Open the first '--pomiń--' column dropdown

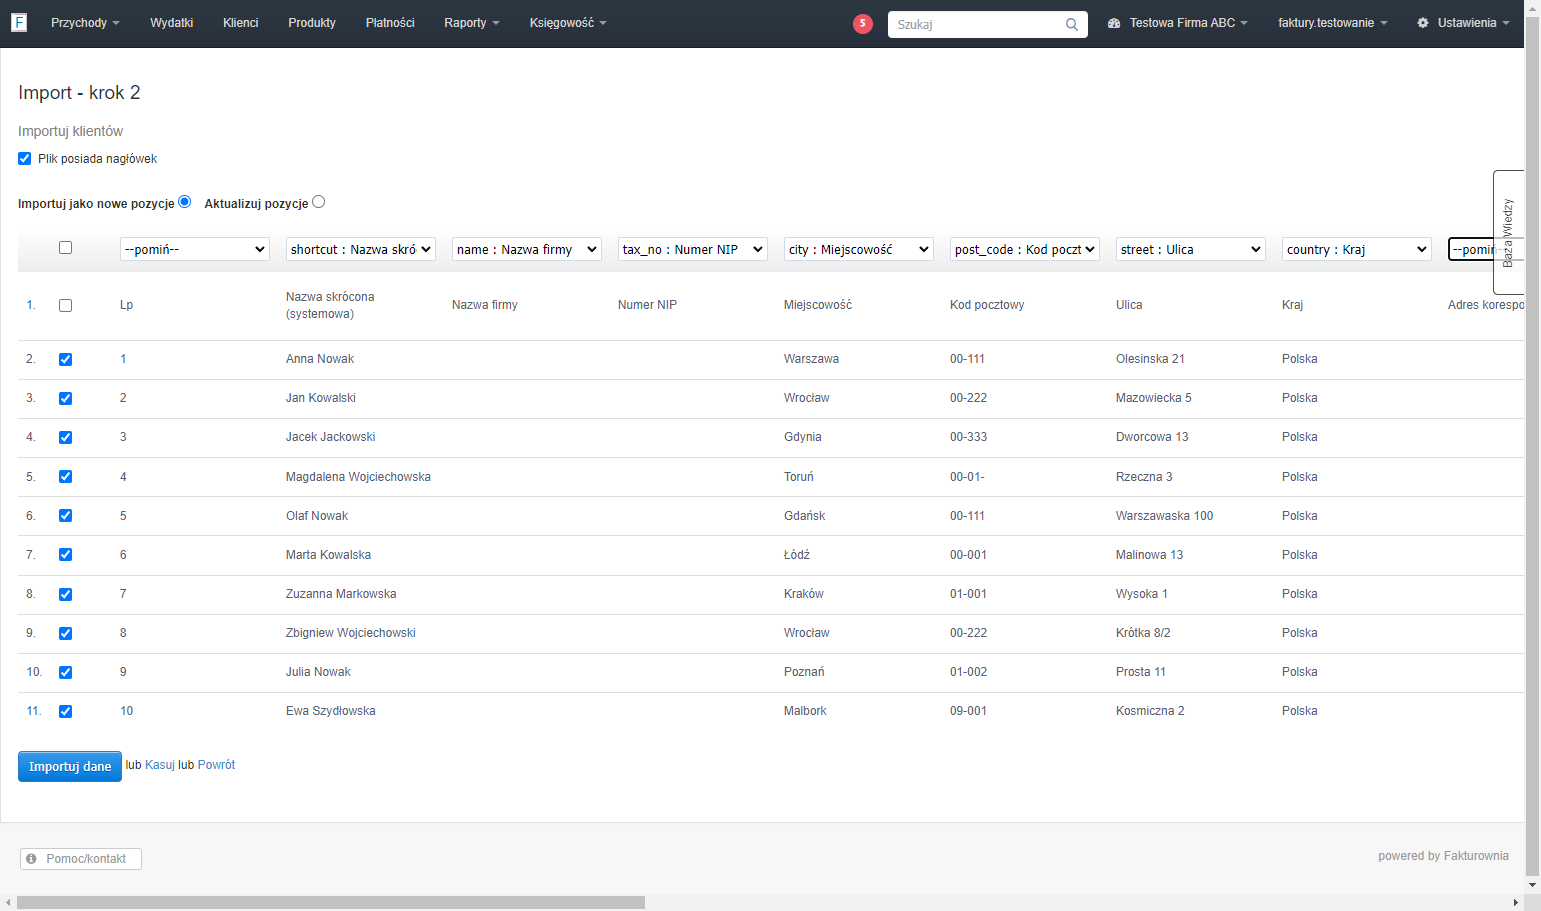(x=195, y=249)
